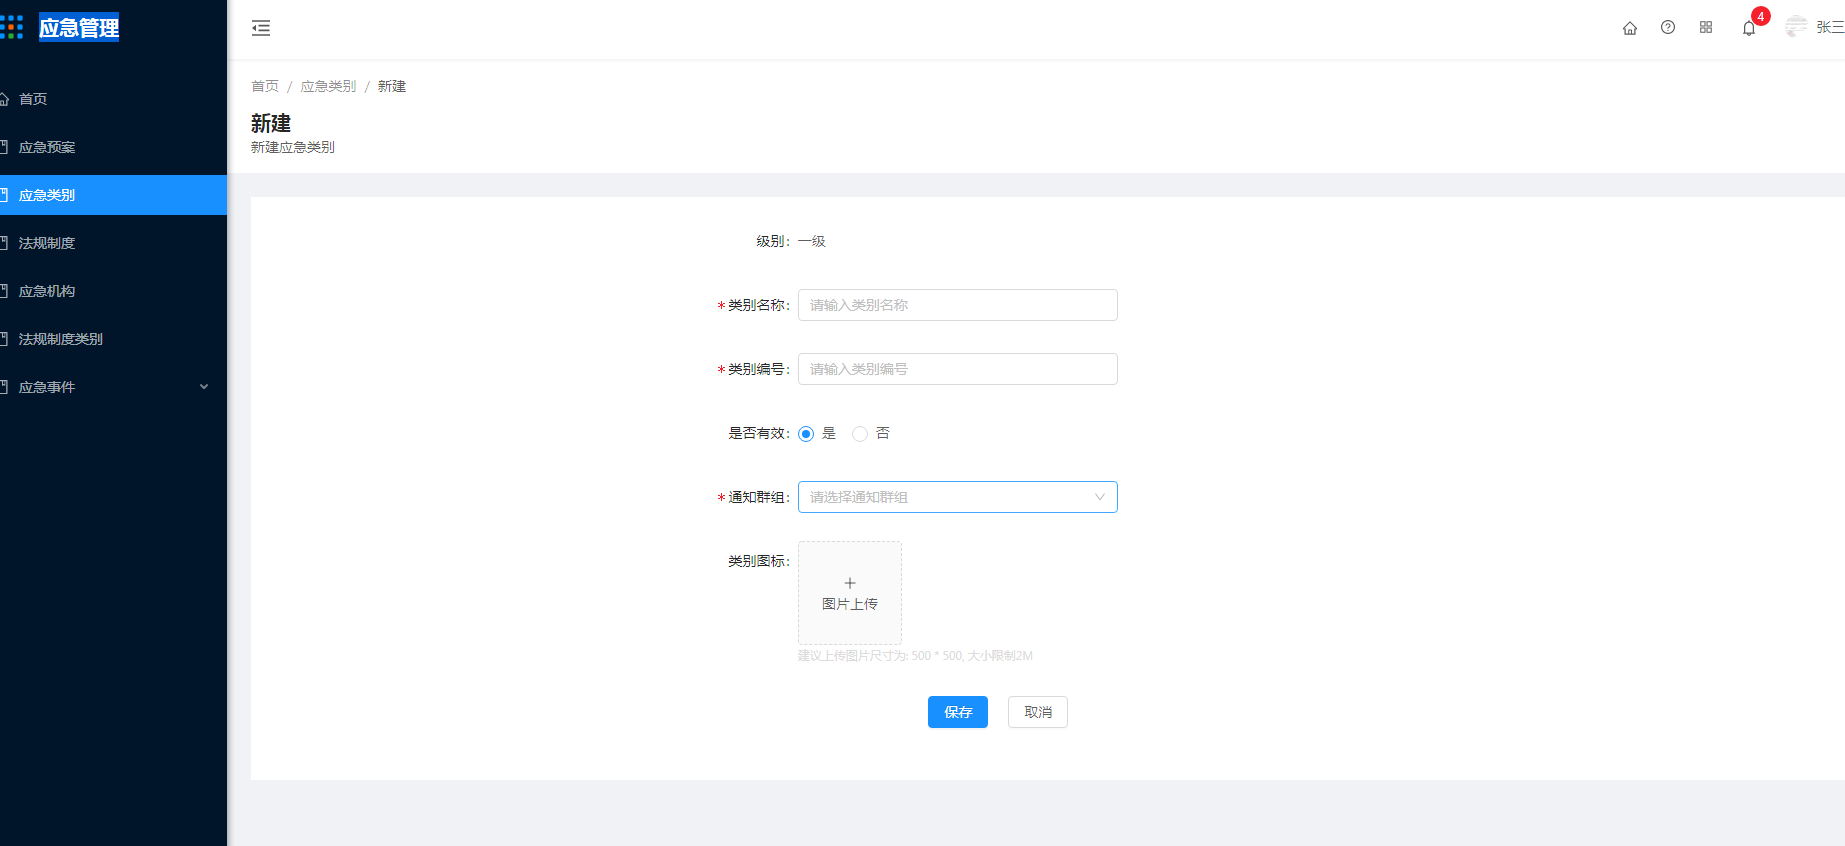1845x846 pixels.
Task: Click the 法规制度 sidebar icon
Action: pyautogui.click(x=5, y=243)
